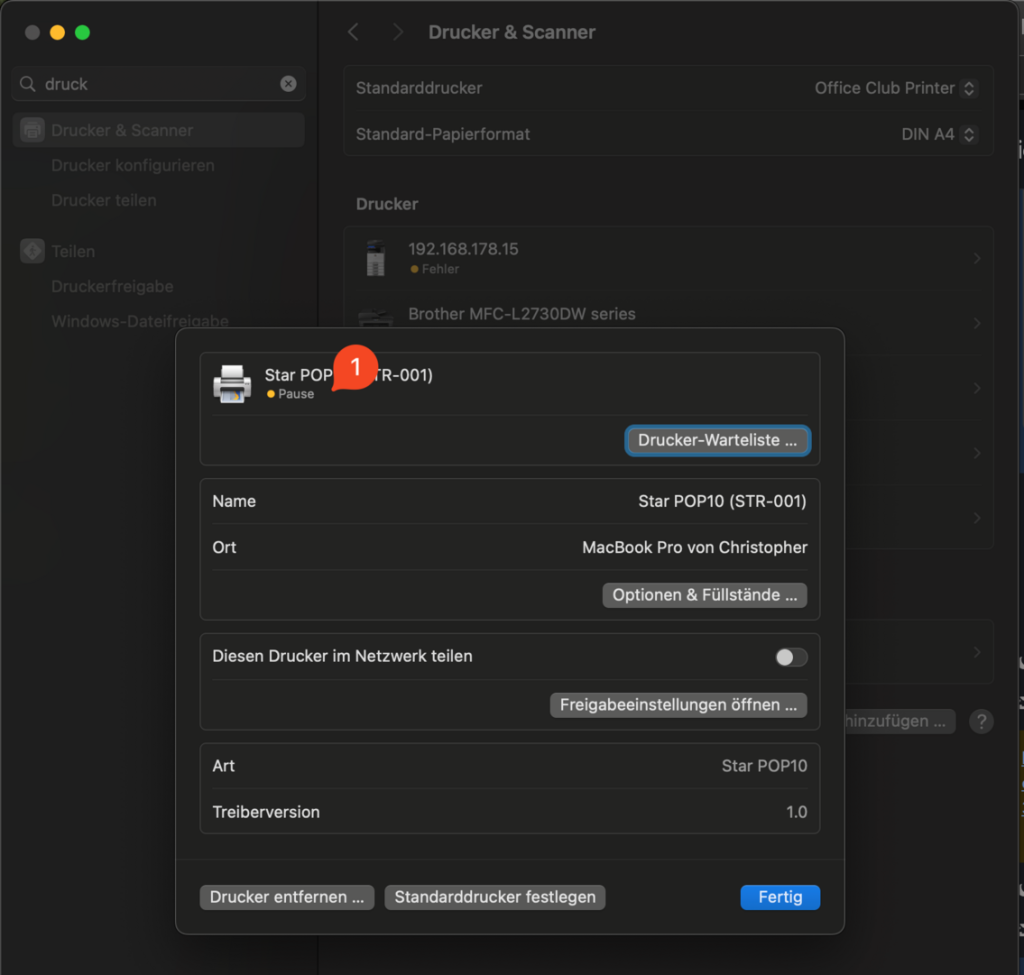1024x975 pixels.
Task: Click the Star POP10 printer icon
Action: pos(232,384)
